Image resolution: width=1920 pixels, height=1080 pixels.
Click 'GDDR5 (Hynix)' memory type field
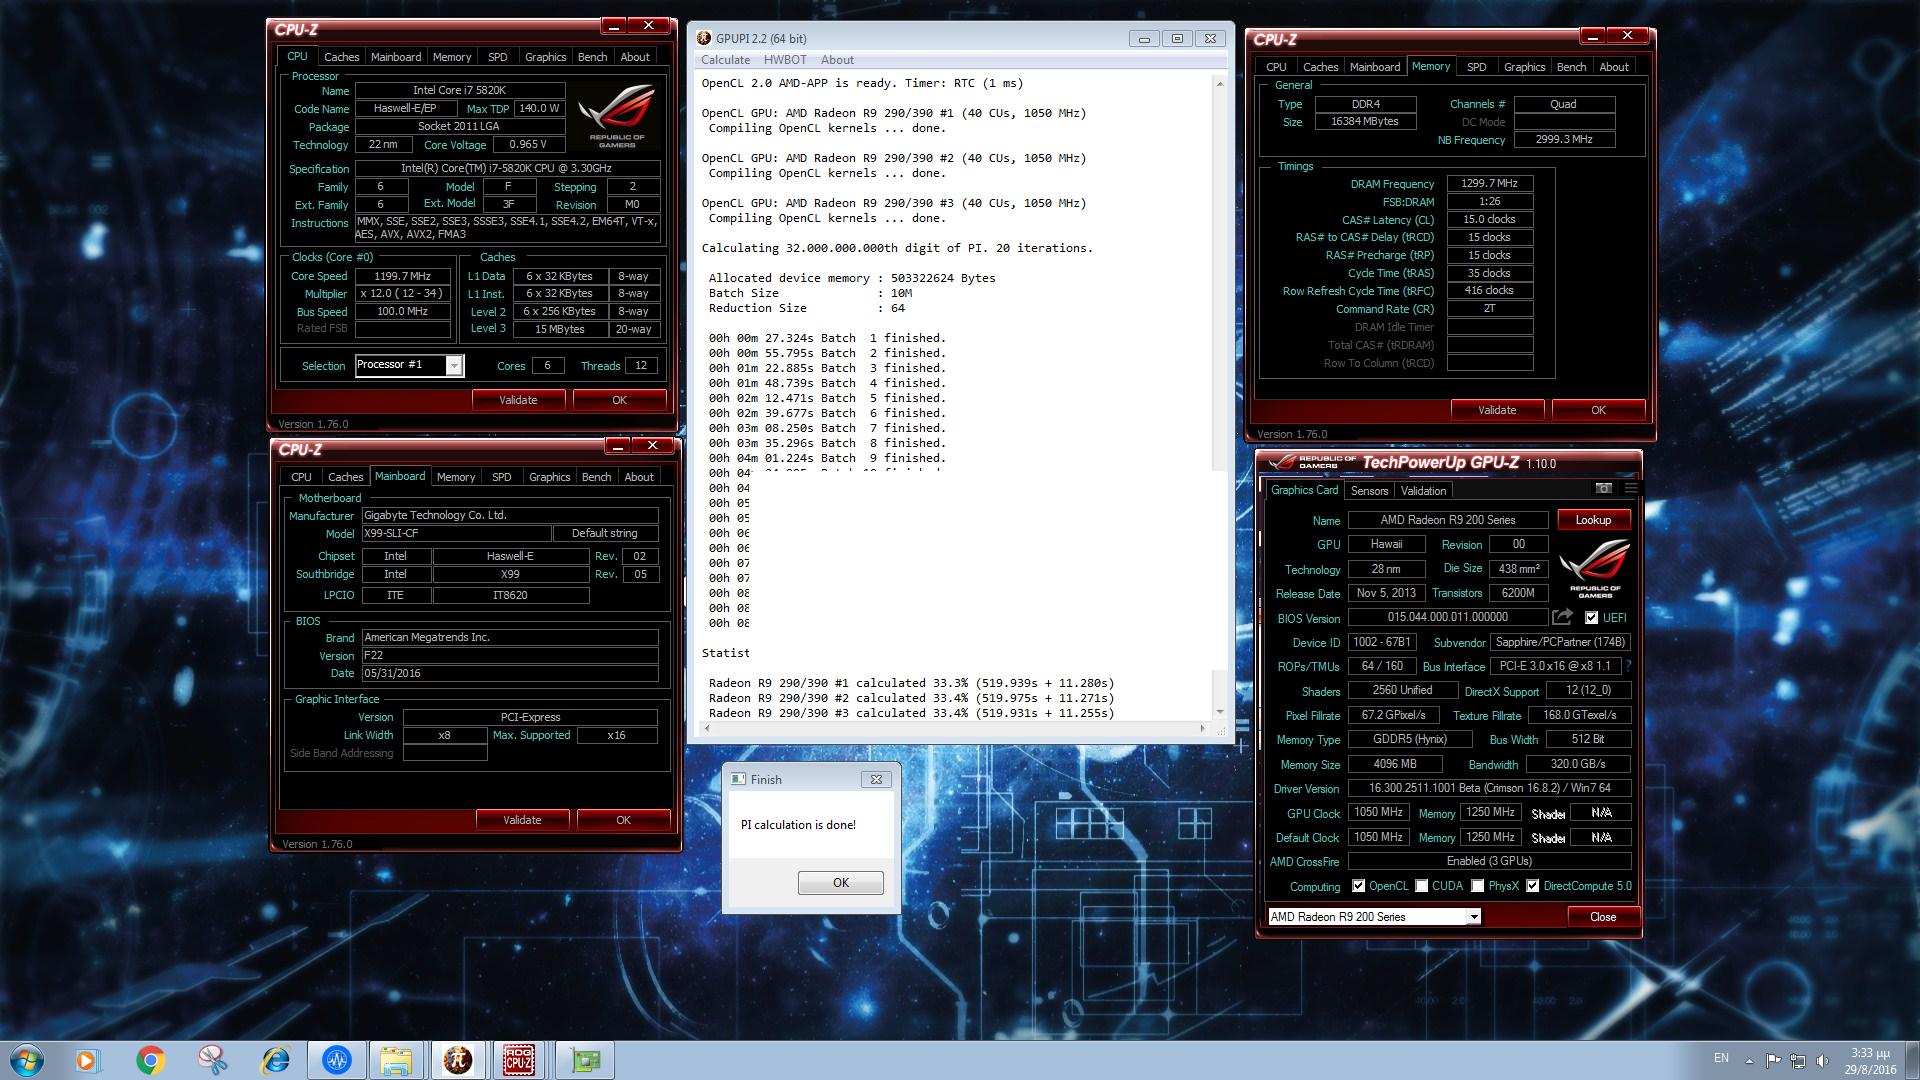pos(1409,739)
